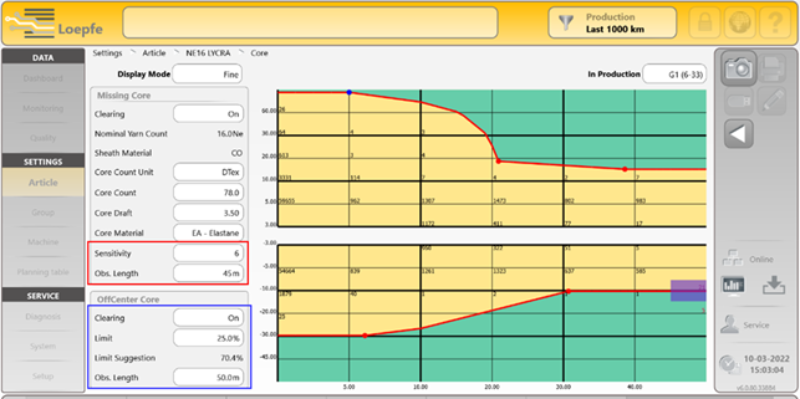This screenshot has height=399, width=800.
Task: Click the 1323 cell in lower chart
Action: coord(499,271)
